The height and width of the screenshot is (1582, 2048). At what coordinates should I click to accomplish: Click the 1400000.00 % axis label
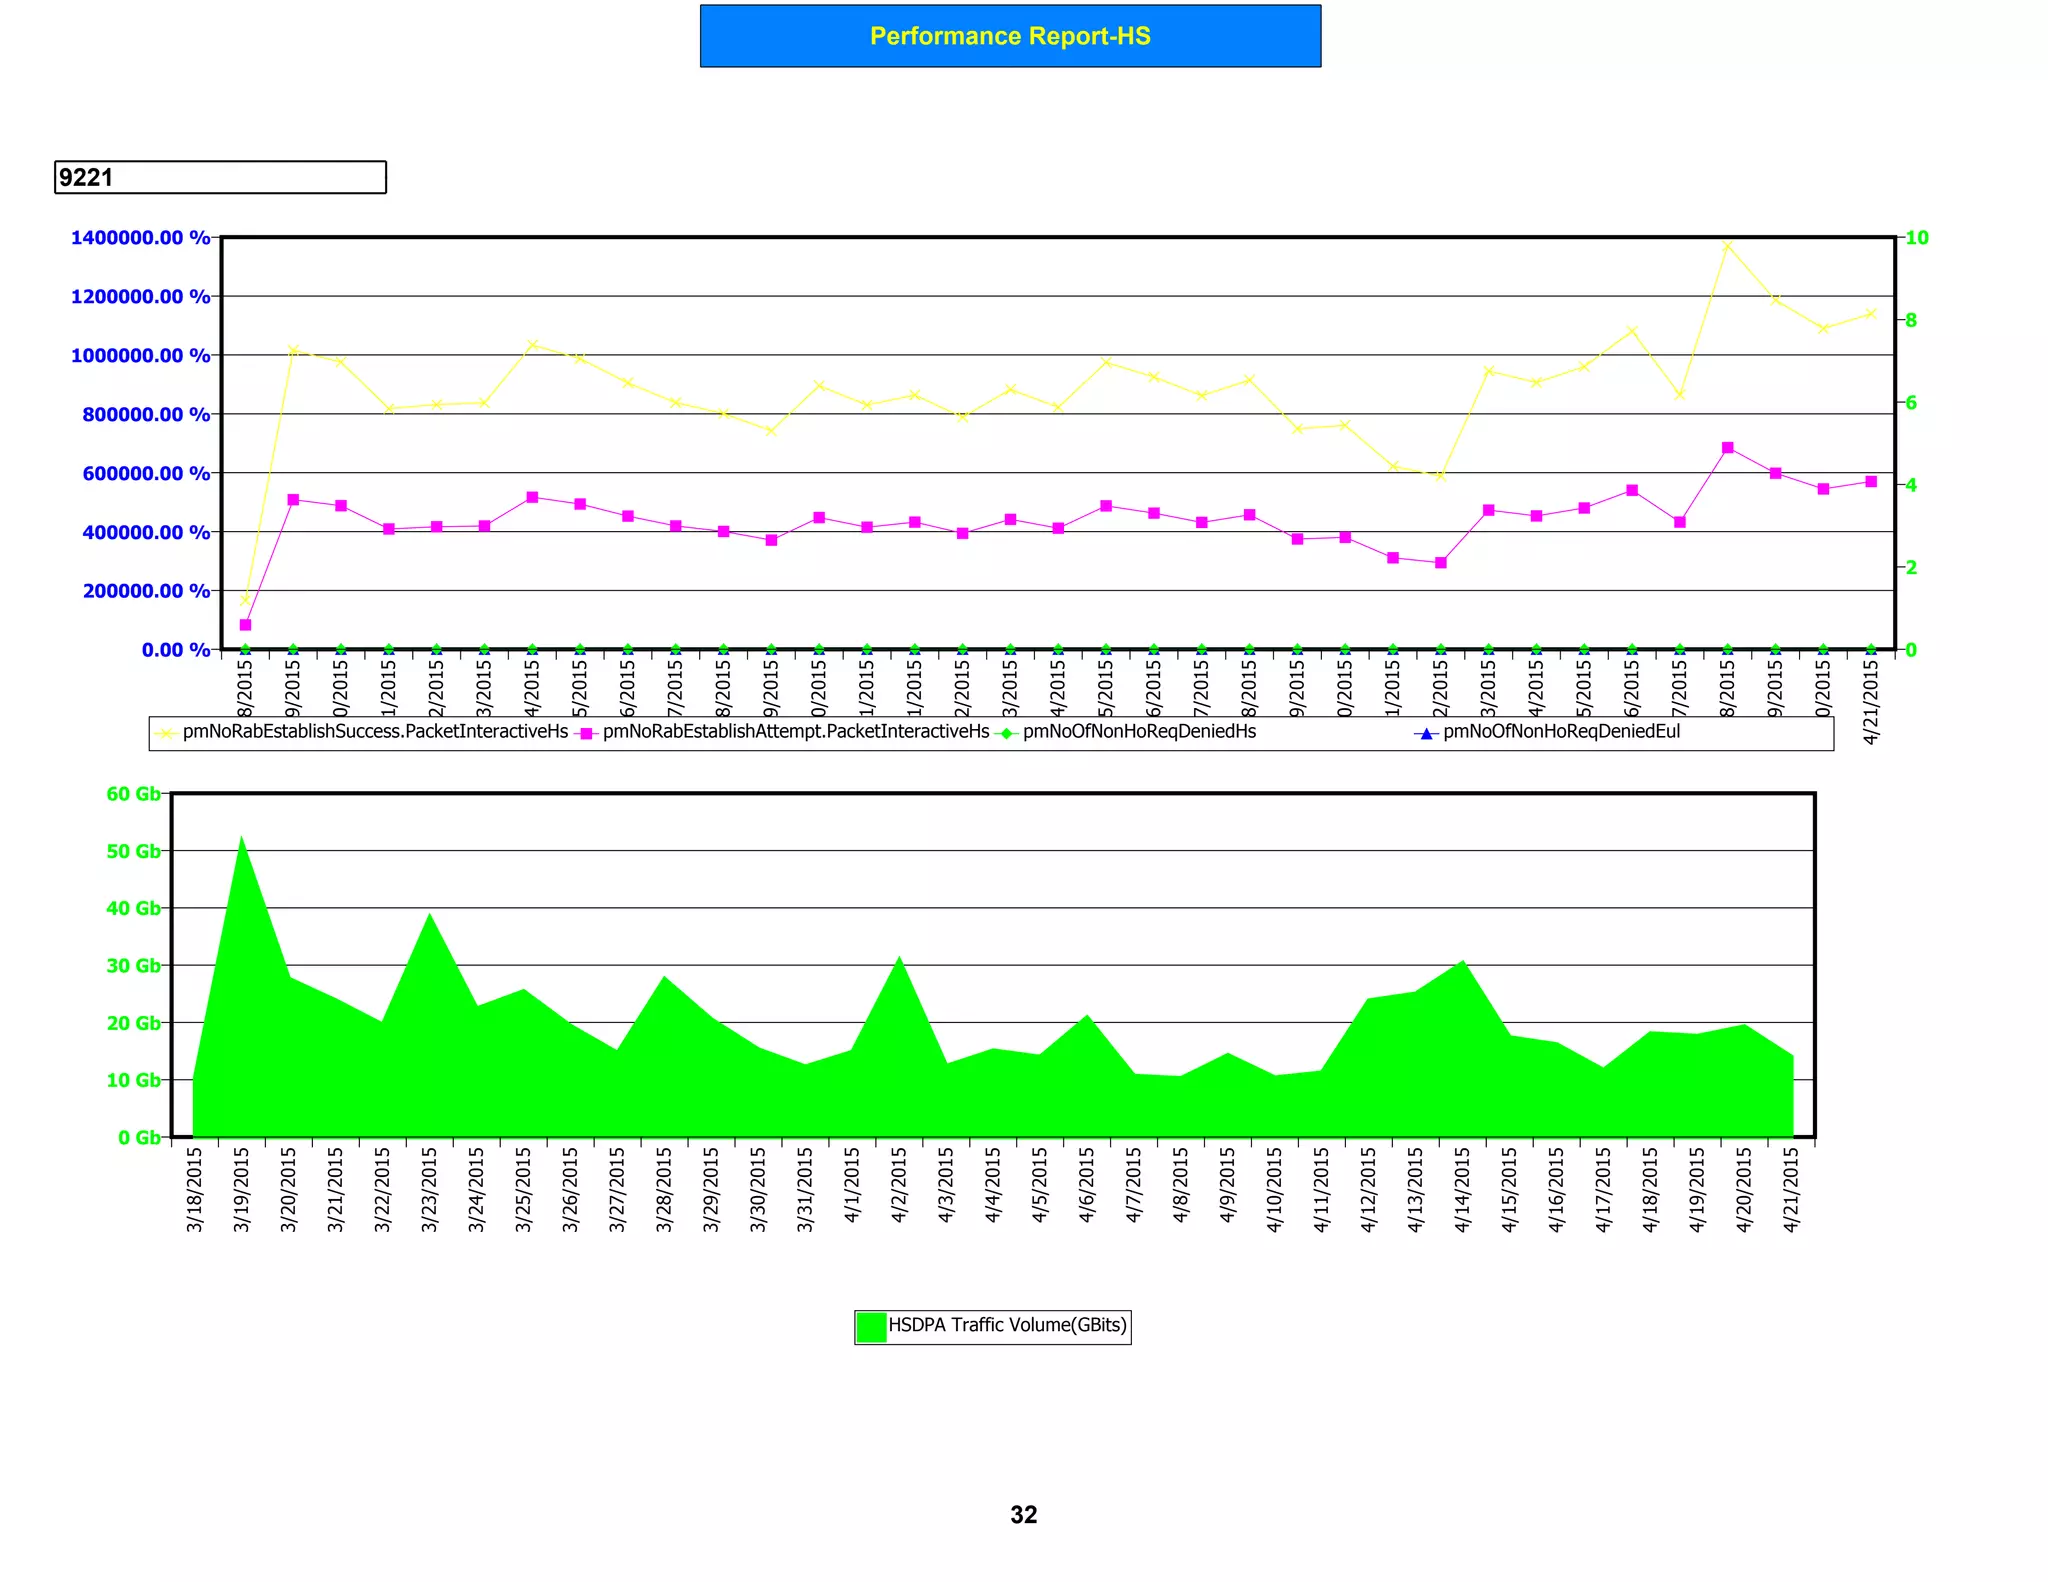pos(140,238)
